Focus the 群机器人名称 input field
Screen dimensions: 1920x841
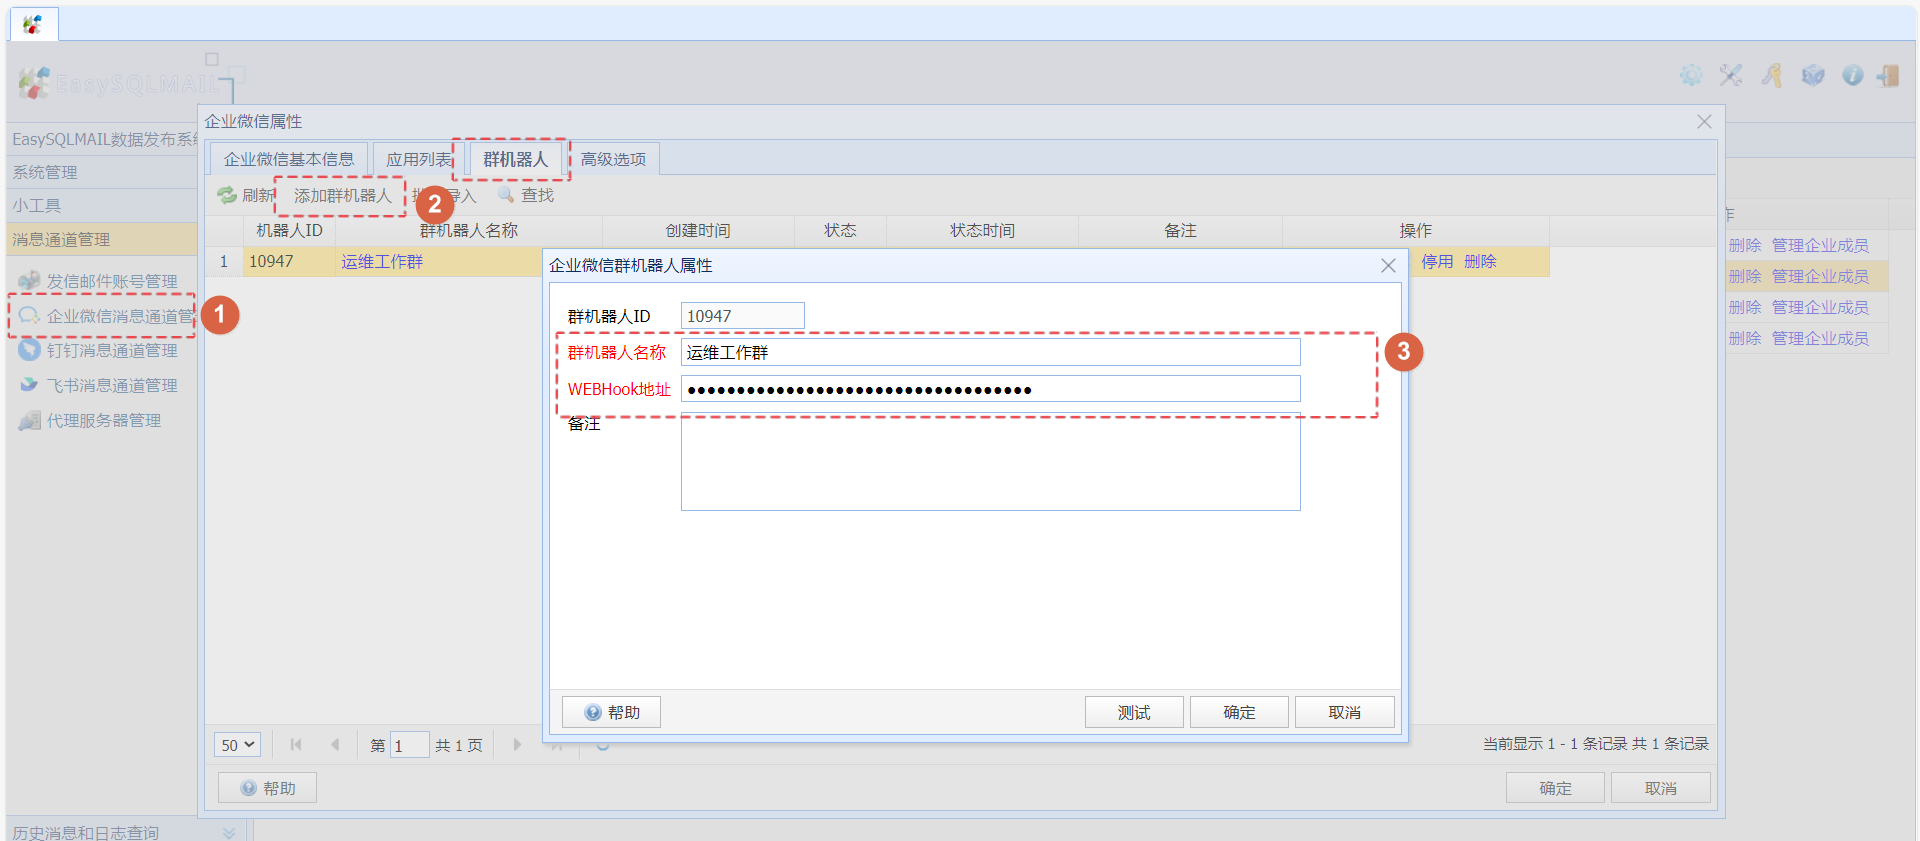coord(991,352)
